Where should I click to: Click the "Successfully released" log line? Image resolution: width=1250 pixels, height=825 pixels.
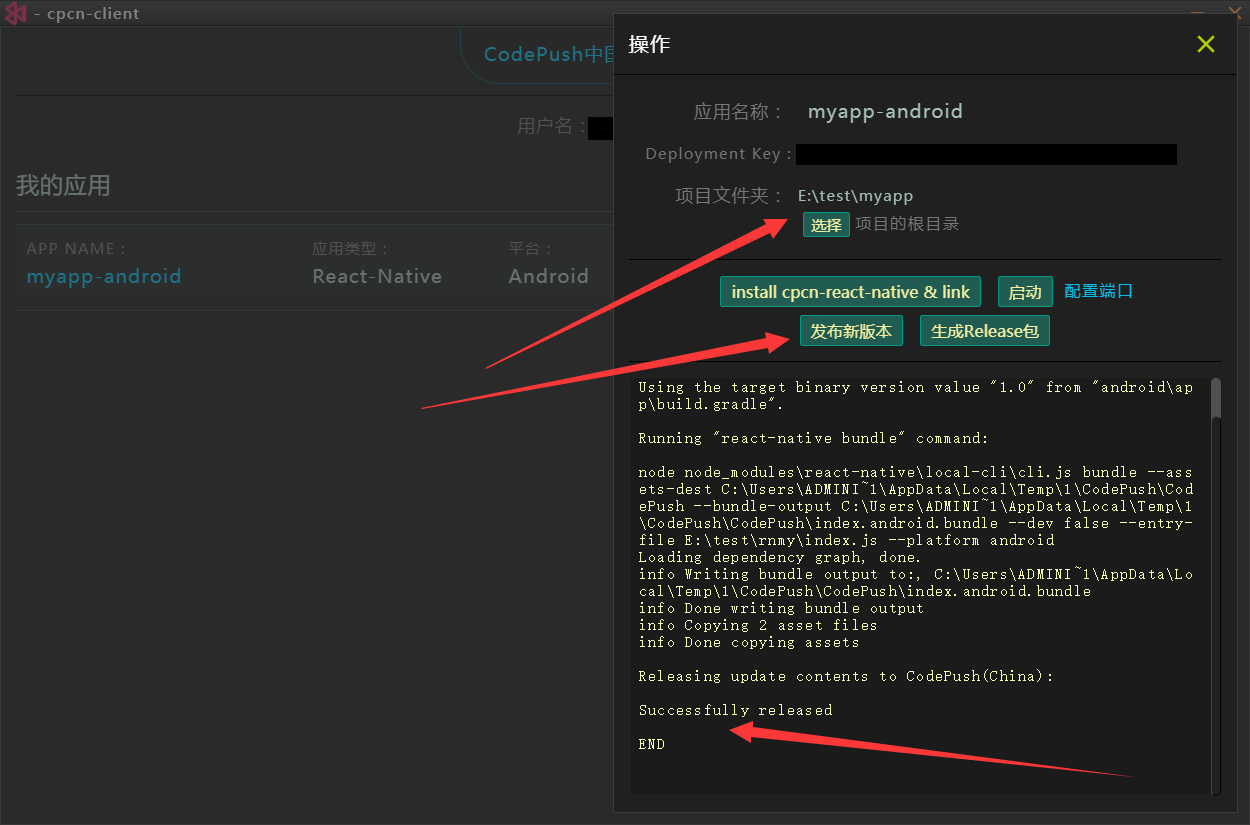[735, 710]
